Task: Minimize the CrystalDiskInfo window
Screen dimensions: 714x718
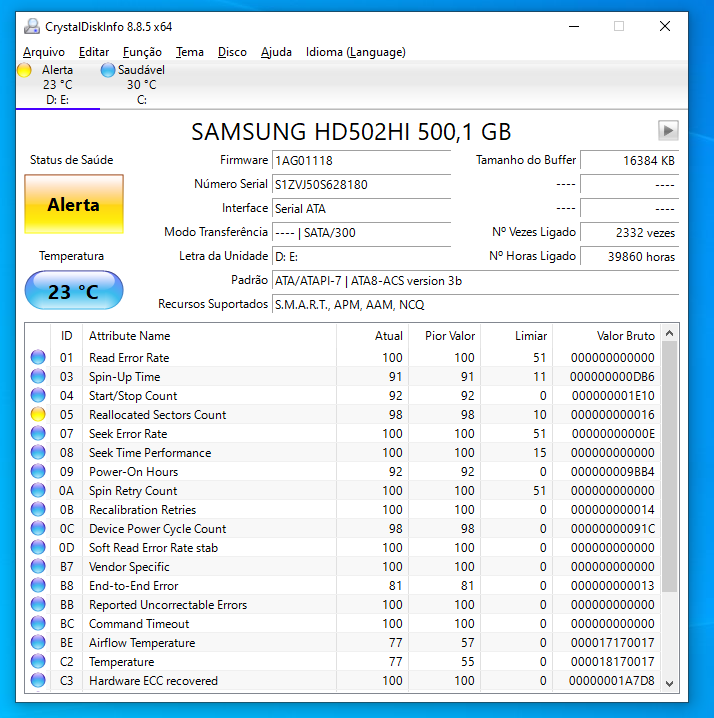Action: 574,27
